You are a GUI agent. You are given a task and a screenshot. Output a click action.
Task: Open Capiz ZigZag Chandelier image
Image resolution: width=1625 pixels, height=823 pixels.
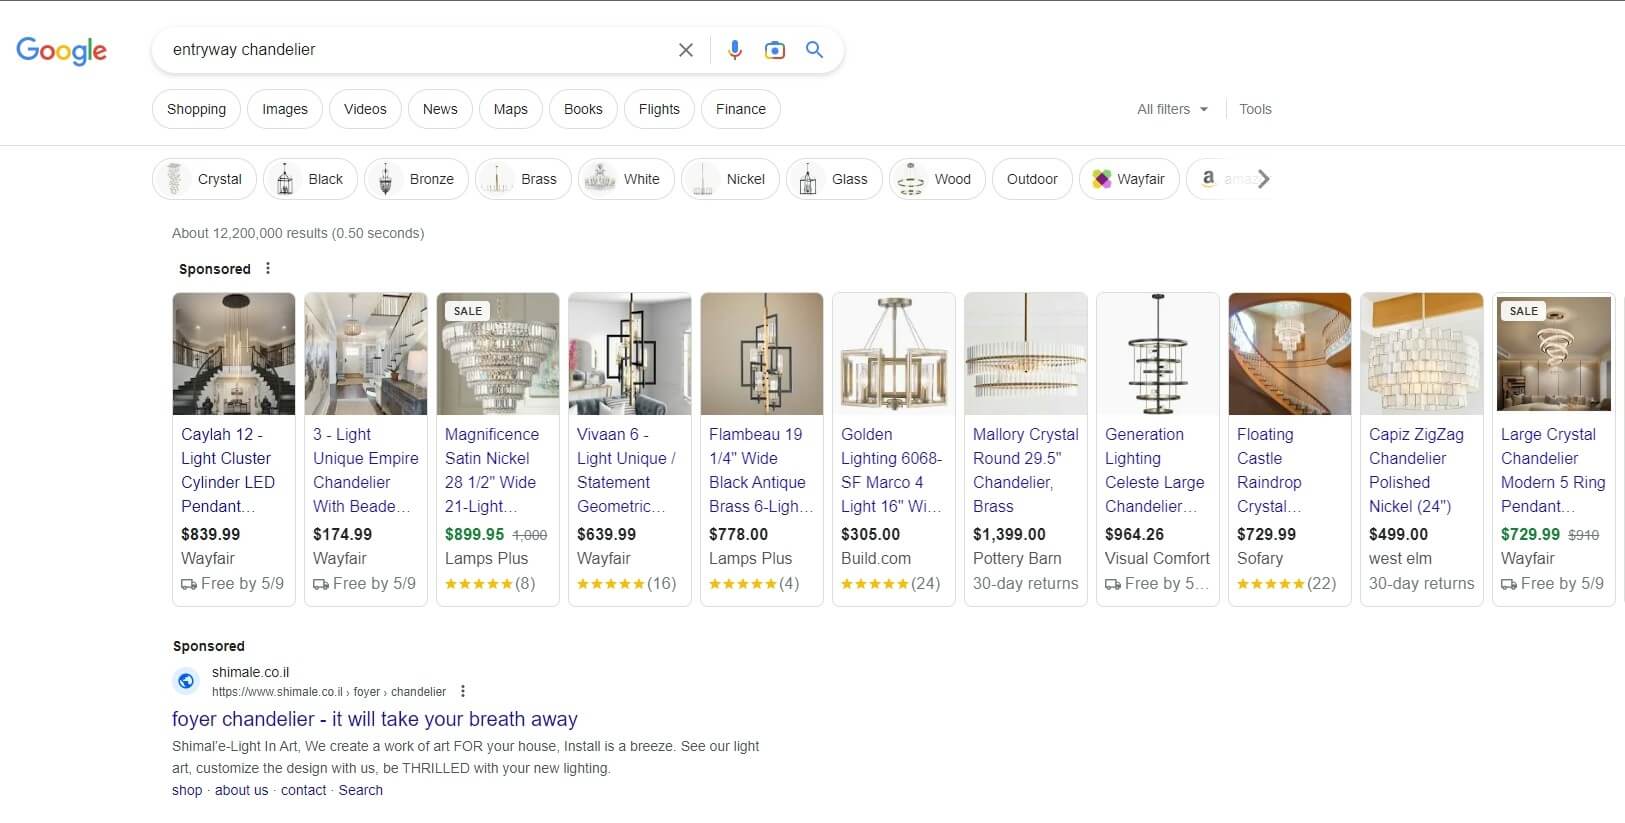coord(1422,354)
